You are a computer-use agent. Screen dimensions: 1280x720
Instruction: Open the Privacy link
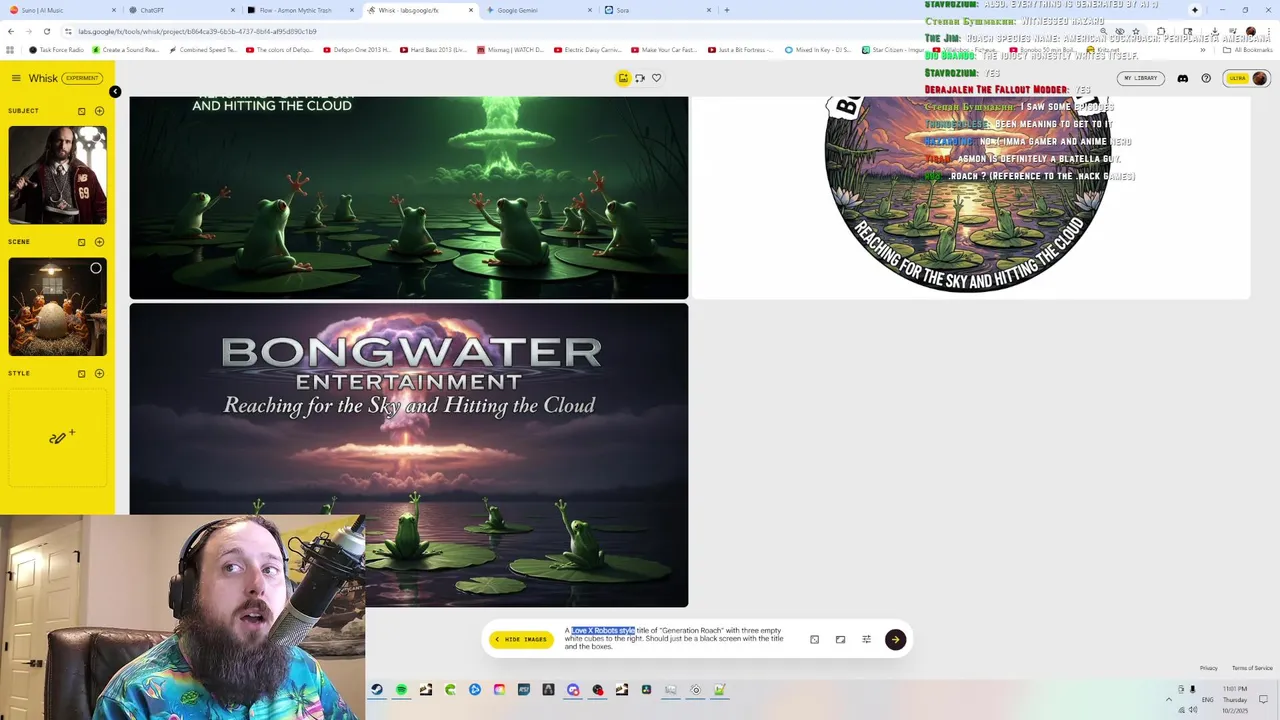point(1208,668)
